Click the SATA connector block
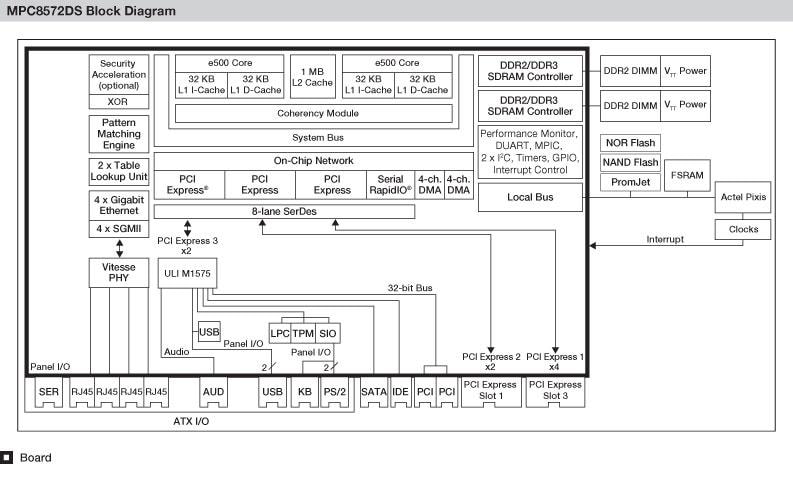Viewport: 793px width, 480px height. 373,392
